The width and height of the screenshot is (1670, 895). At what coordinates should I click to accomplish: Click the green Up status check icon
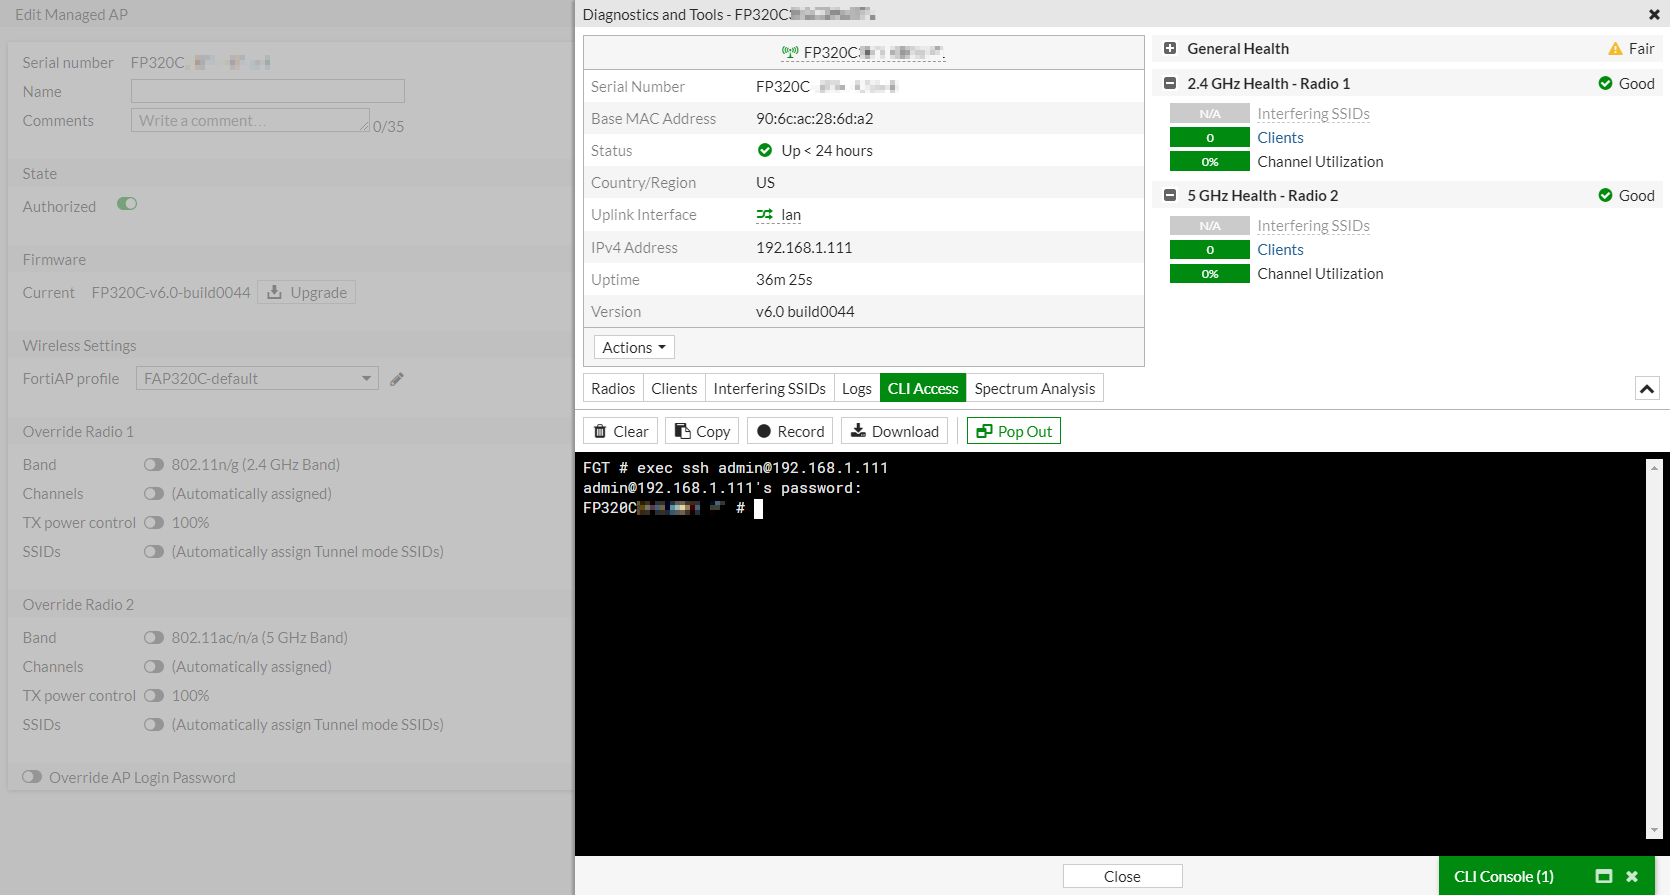tap(765, 150)
